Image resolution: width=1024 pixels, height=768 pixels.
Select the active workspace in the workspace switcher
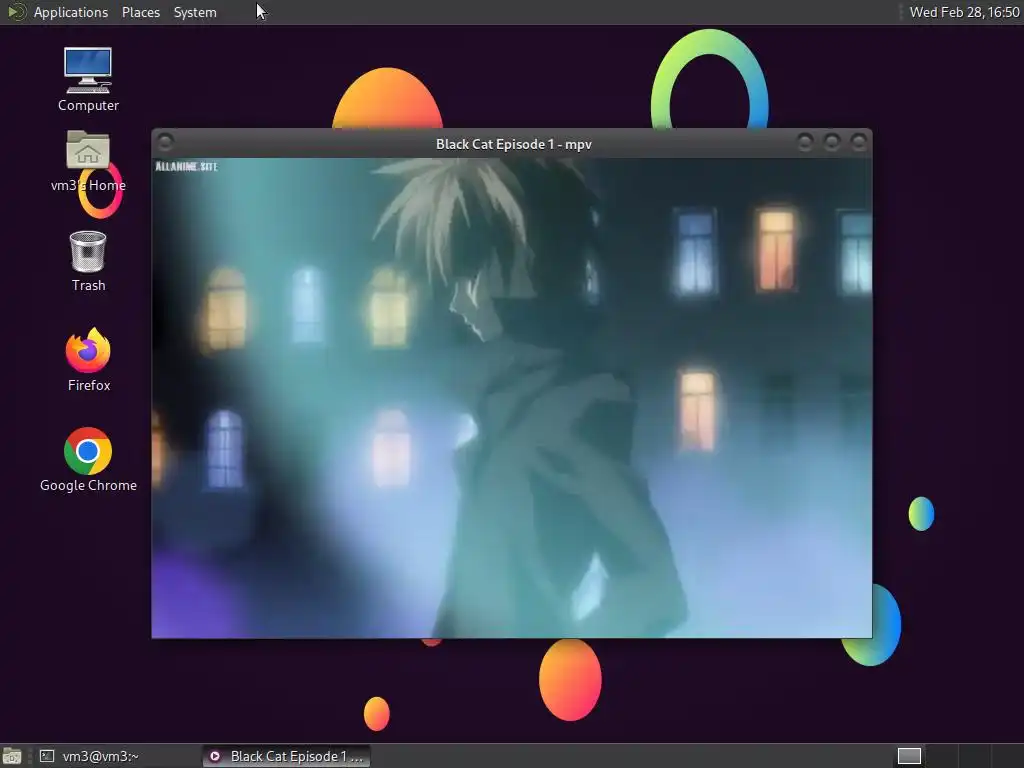(x=909, y=756)
